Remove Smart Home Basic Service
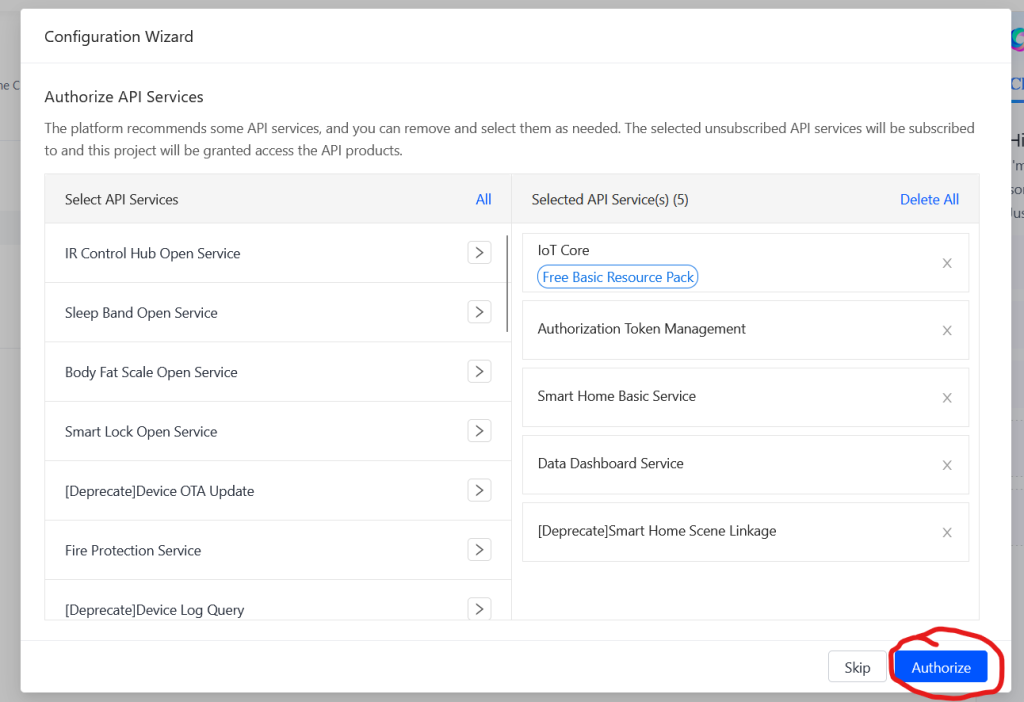The width and height of the screenshot is (1024, 702). (x=947, y=398)
